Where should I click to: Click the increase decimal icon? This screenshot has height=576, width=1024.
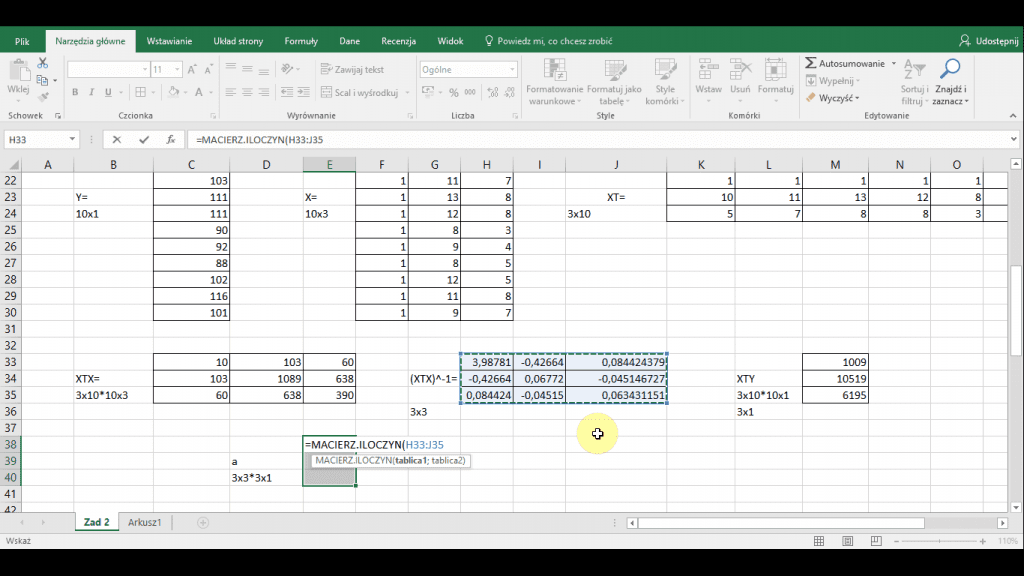point(493,93)
